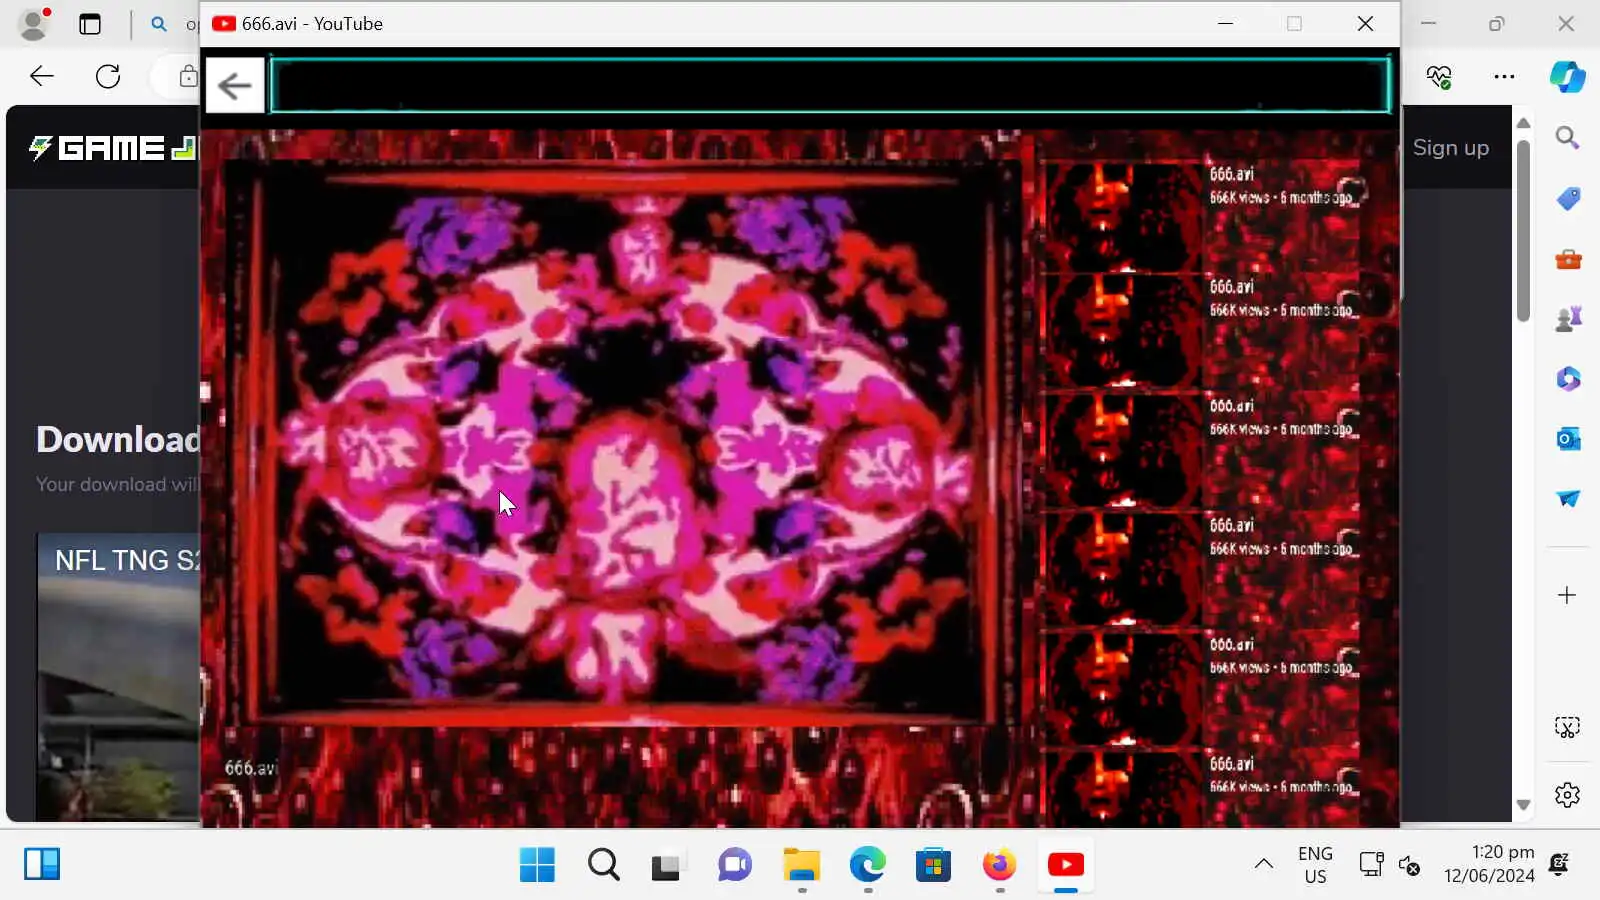Click the black search bar in YouTube window

click(830, 85)
